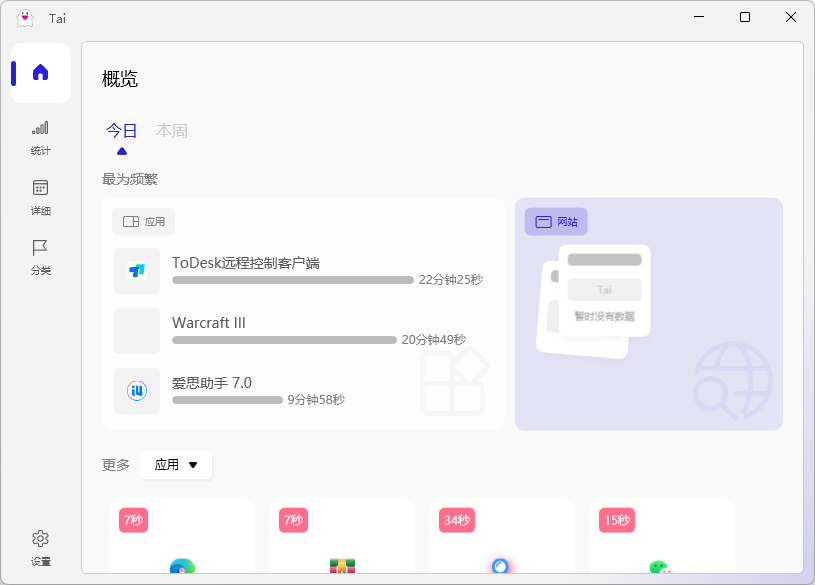Maximize the Tai window
Screen dimensions: 815x585
745,17
